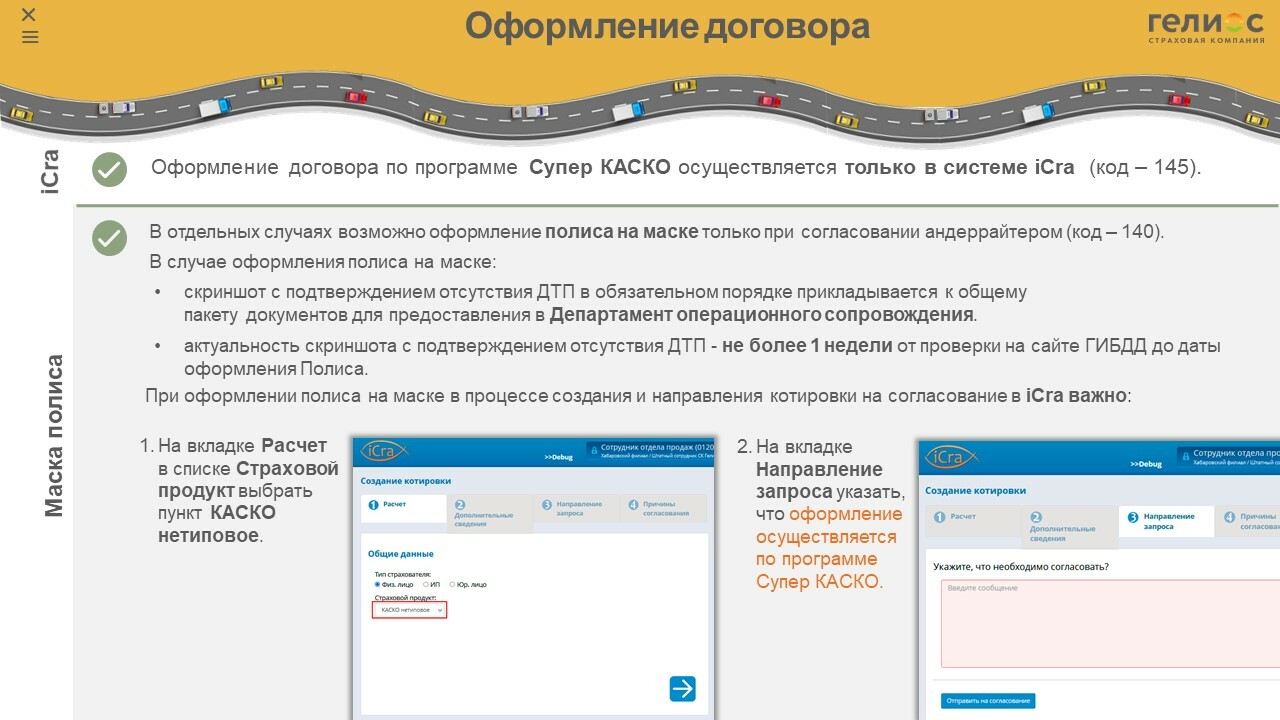Click the Гелиос insurance company logo
The height and width of the screenshot is (720, 1280).
1205,27
